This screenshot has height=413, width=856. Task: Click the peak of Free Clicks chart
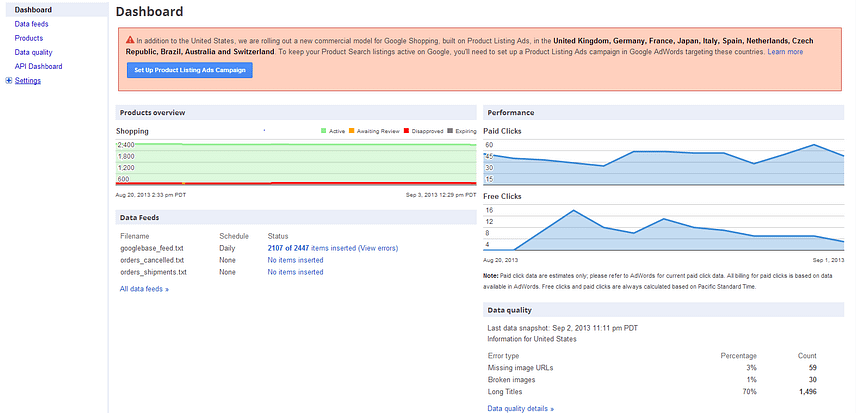pyautogui.click(x=573, y=211)
